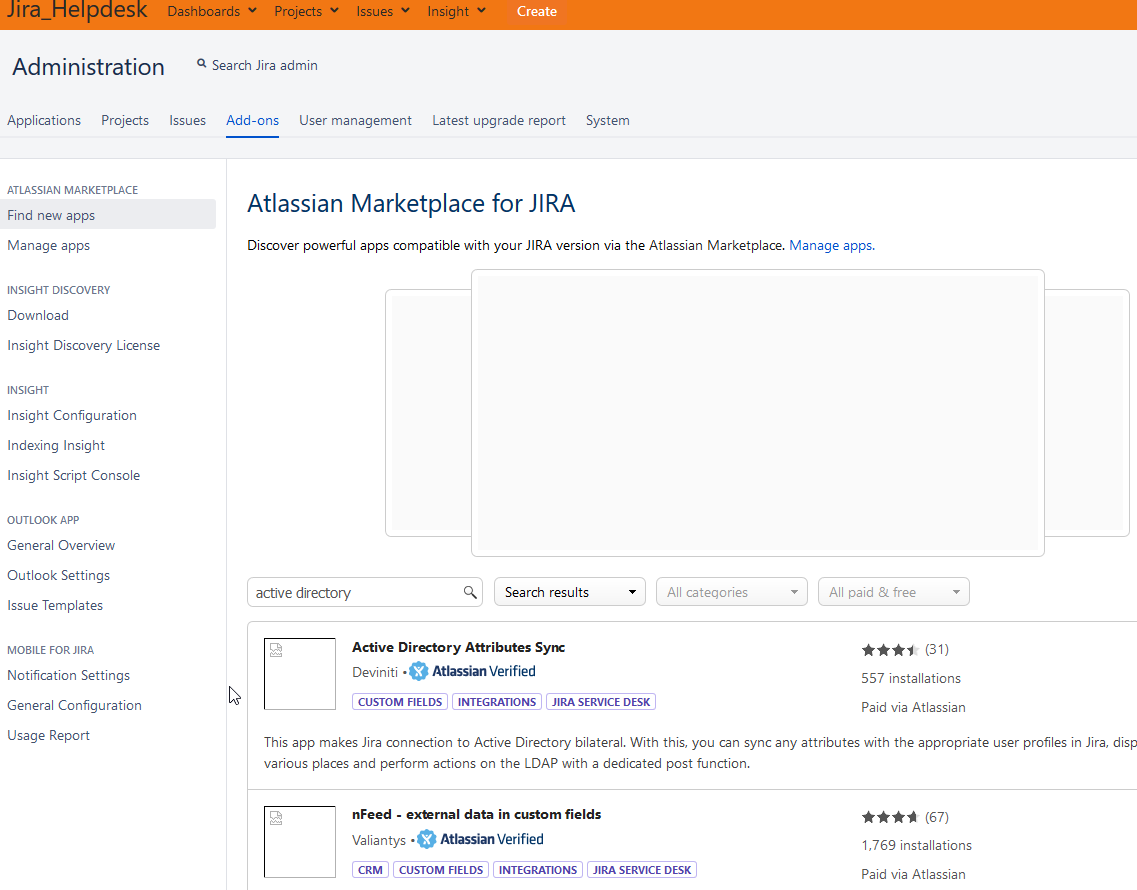1137x890 pixels.
Task: Select the Add-ons tab
Action: (252, 120)
